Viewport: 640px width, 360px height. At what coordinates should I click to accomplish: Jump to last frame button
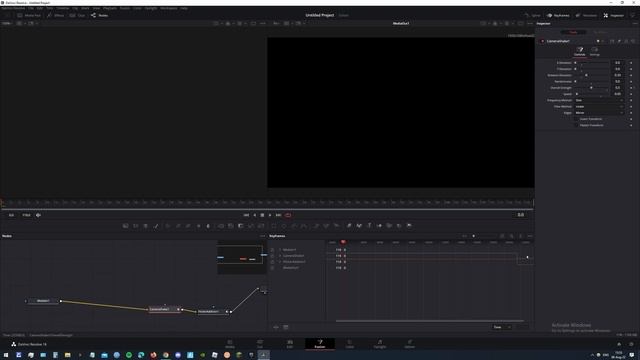278,215
